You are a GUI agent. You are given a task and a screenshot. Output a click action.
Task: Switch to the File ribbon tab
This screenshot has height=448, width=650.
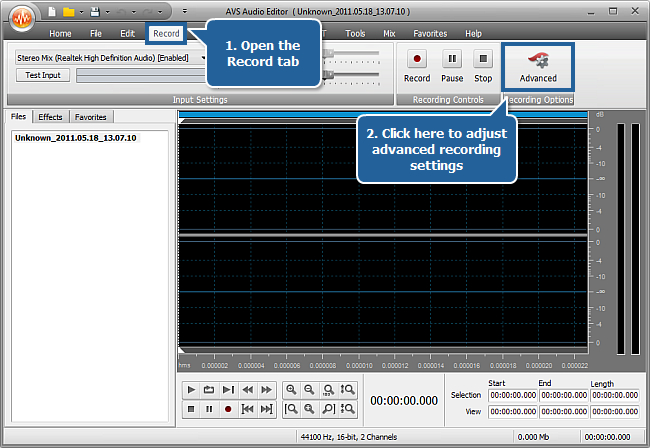[96, 34]
